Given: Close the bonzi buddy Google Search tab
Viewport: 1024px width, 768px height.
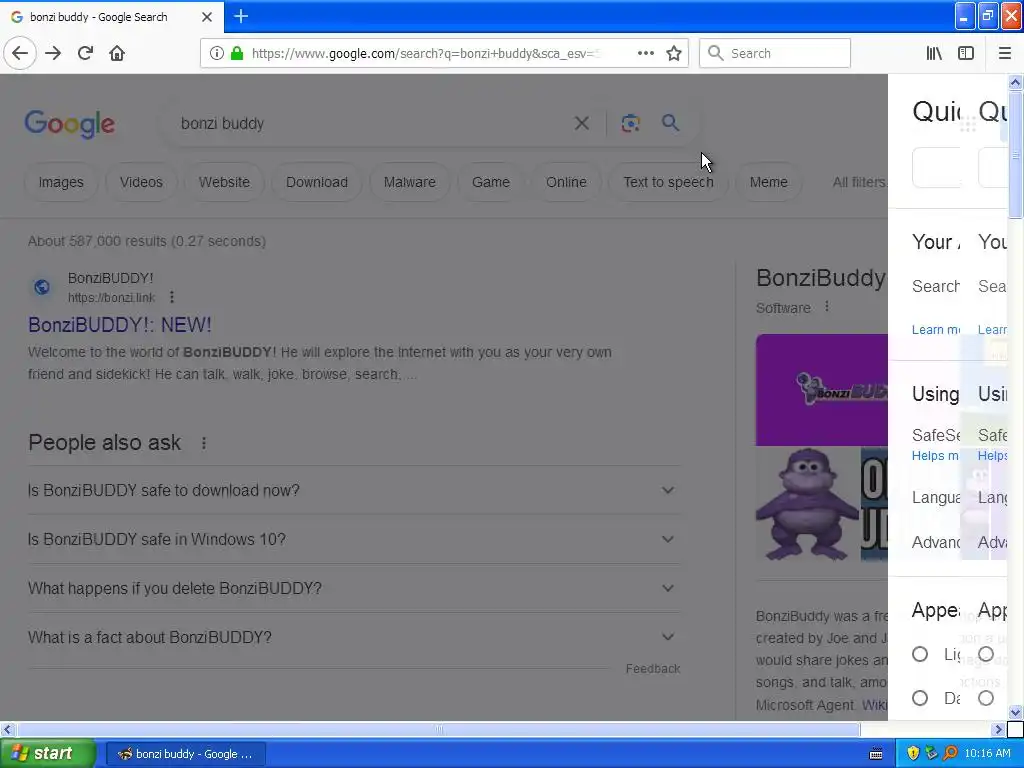Looking at the screenshot, I should (x=207, y=17).
